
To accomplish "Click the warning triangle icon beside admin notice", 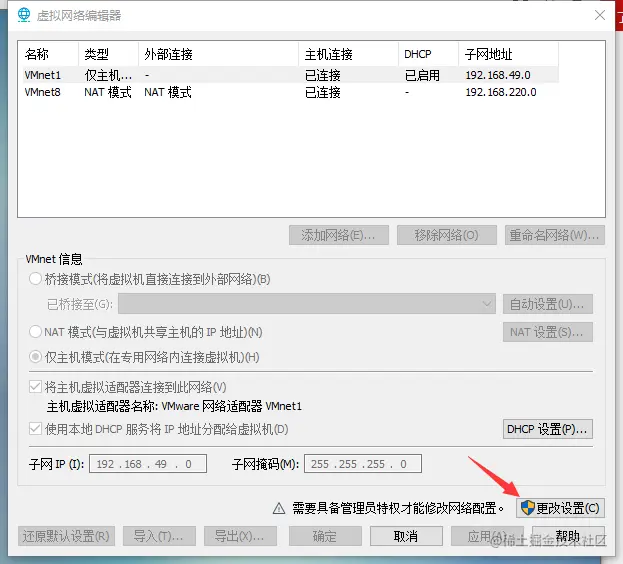I will 279,508.
